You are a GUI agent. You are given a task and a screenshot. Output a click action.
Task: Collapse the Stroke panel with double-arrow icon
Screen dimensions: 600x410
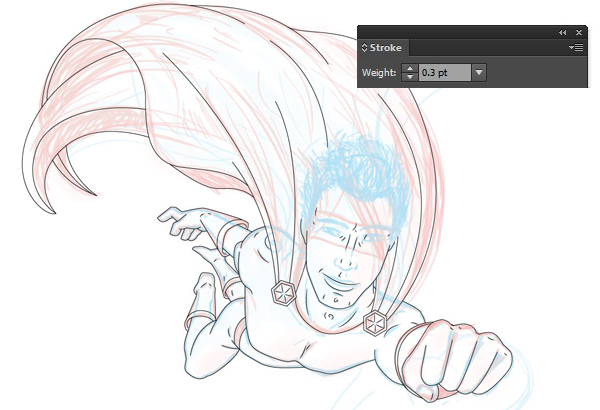[562, 33]
